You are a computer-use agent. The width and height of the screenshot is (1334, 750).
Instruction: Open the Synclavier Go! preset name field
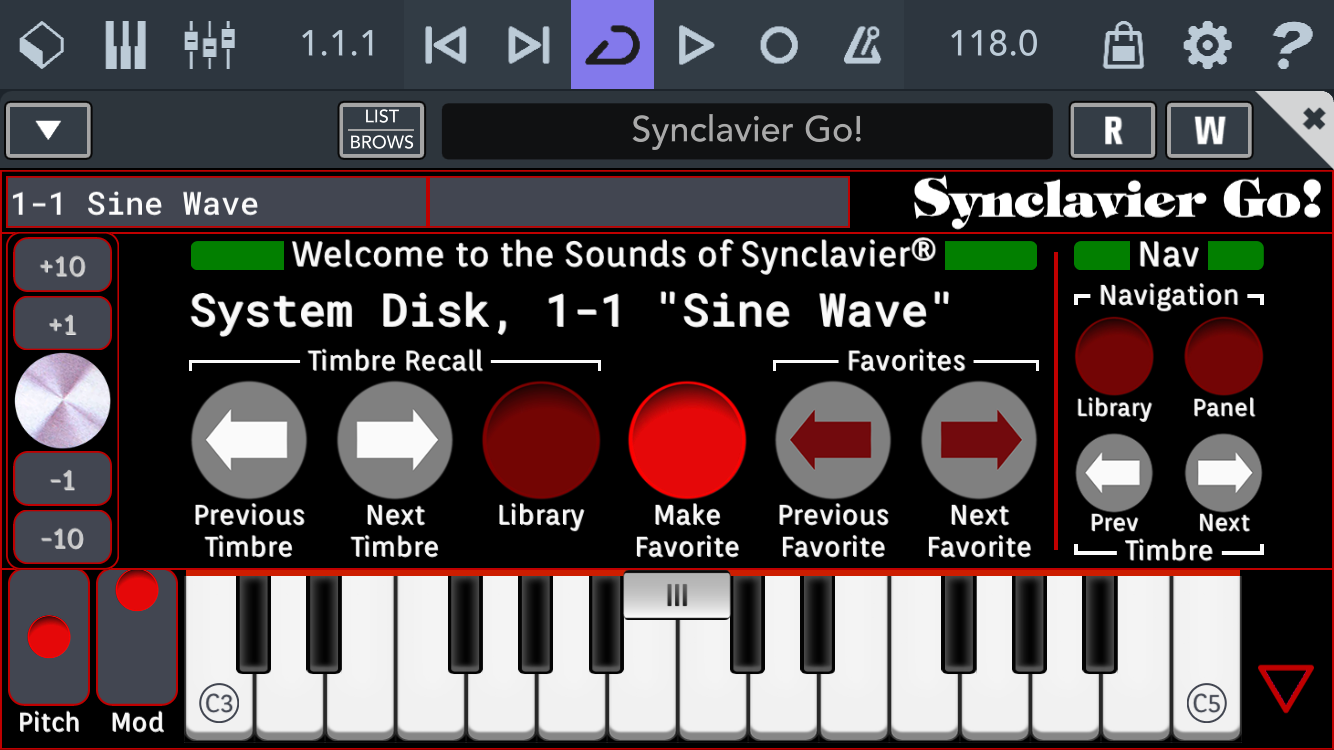click(747, 131)
